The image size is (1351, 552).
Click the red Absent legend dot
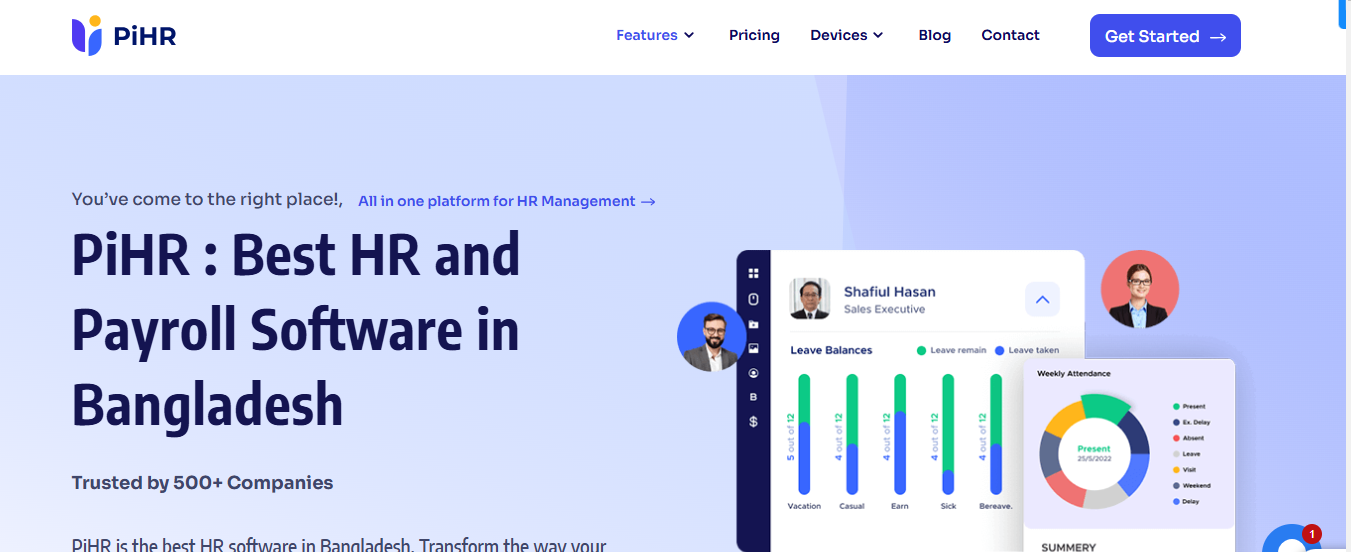[1176, 438]
